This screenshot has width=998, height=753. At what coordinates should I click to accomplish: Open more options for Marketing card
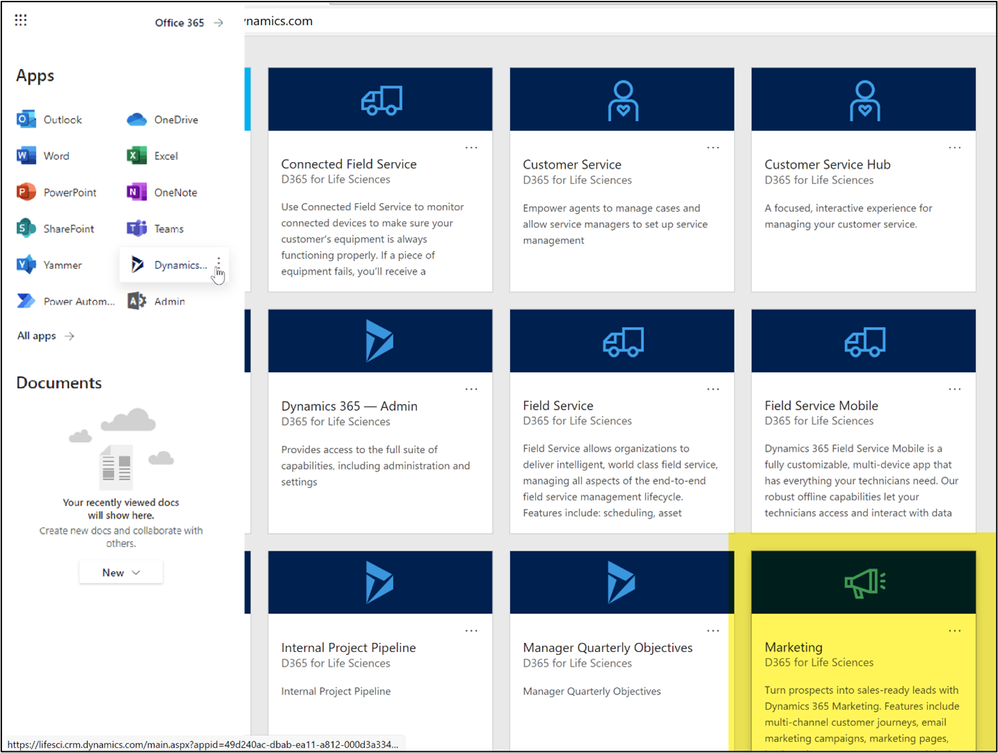pyautogui.click(x=955, y=631)
